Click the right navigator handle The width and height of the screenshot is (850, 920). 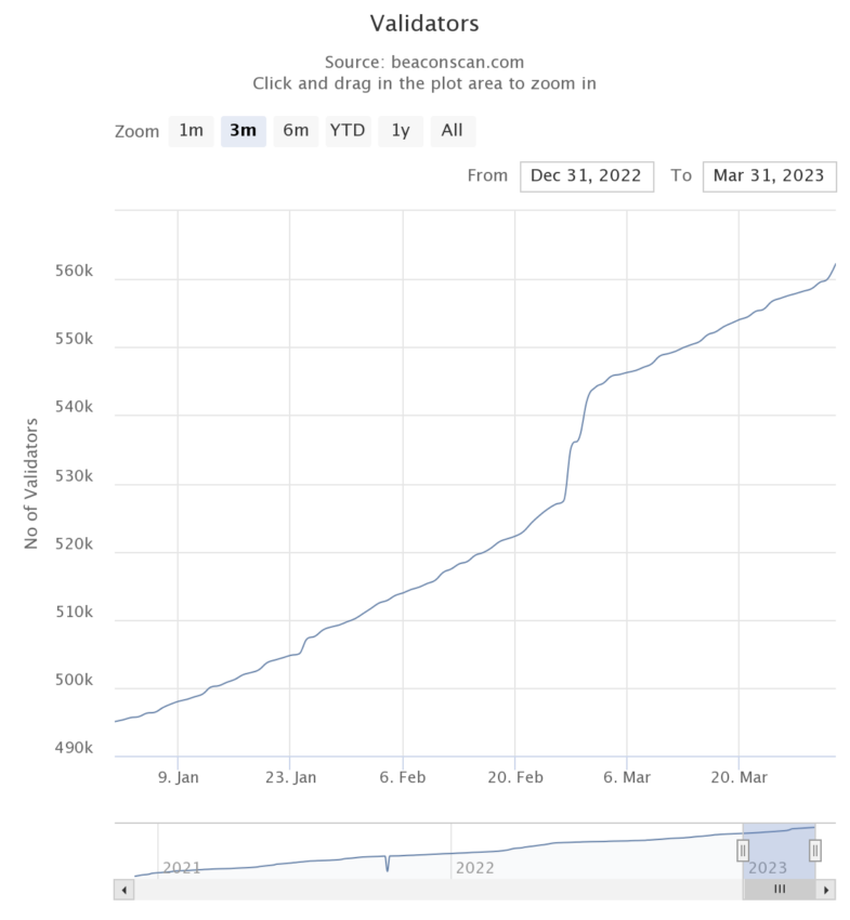pos(813,849)
